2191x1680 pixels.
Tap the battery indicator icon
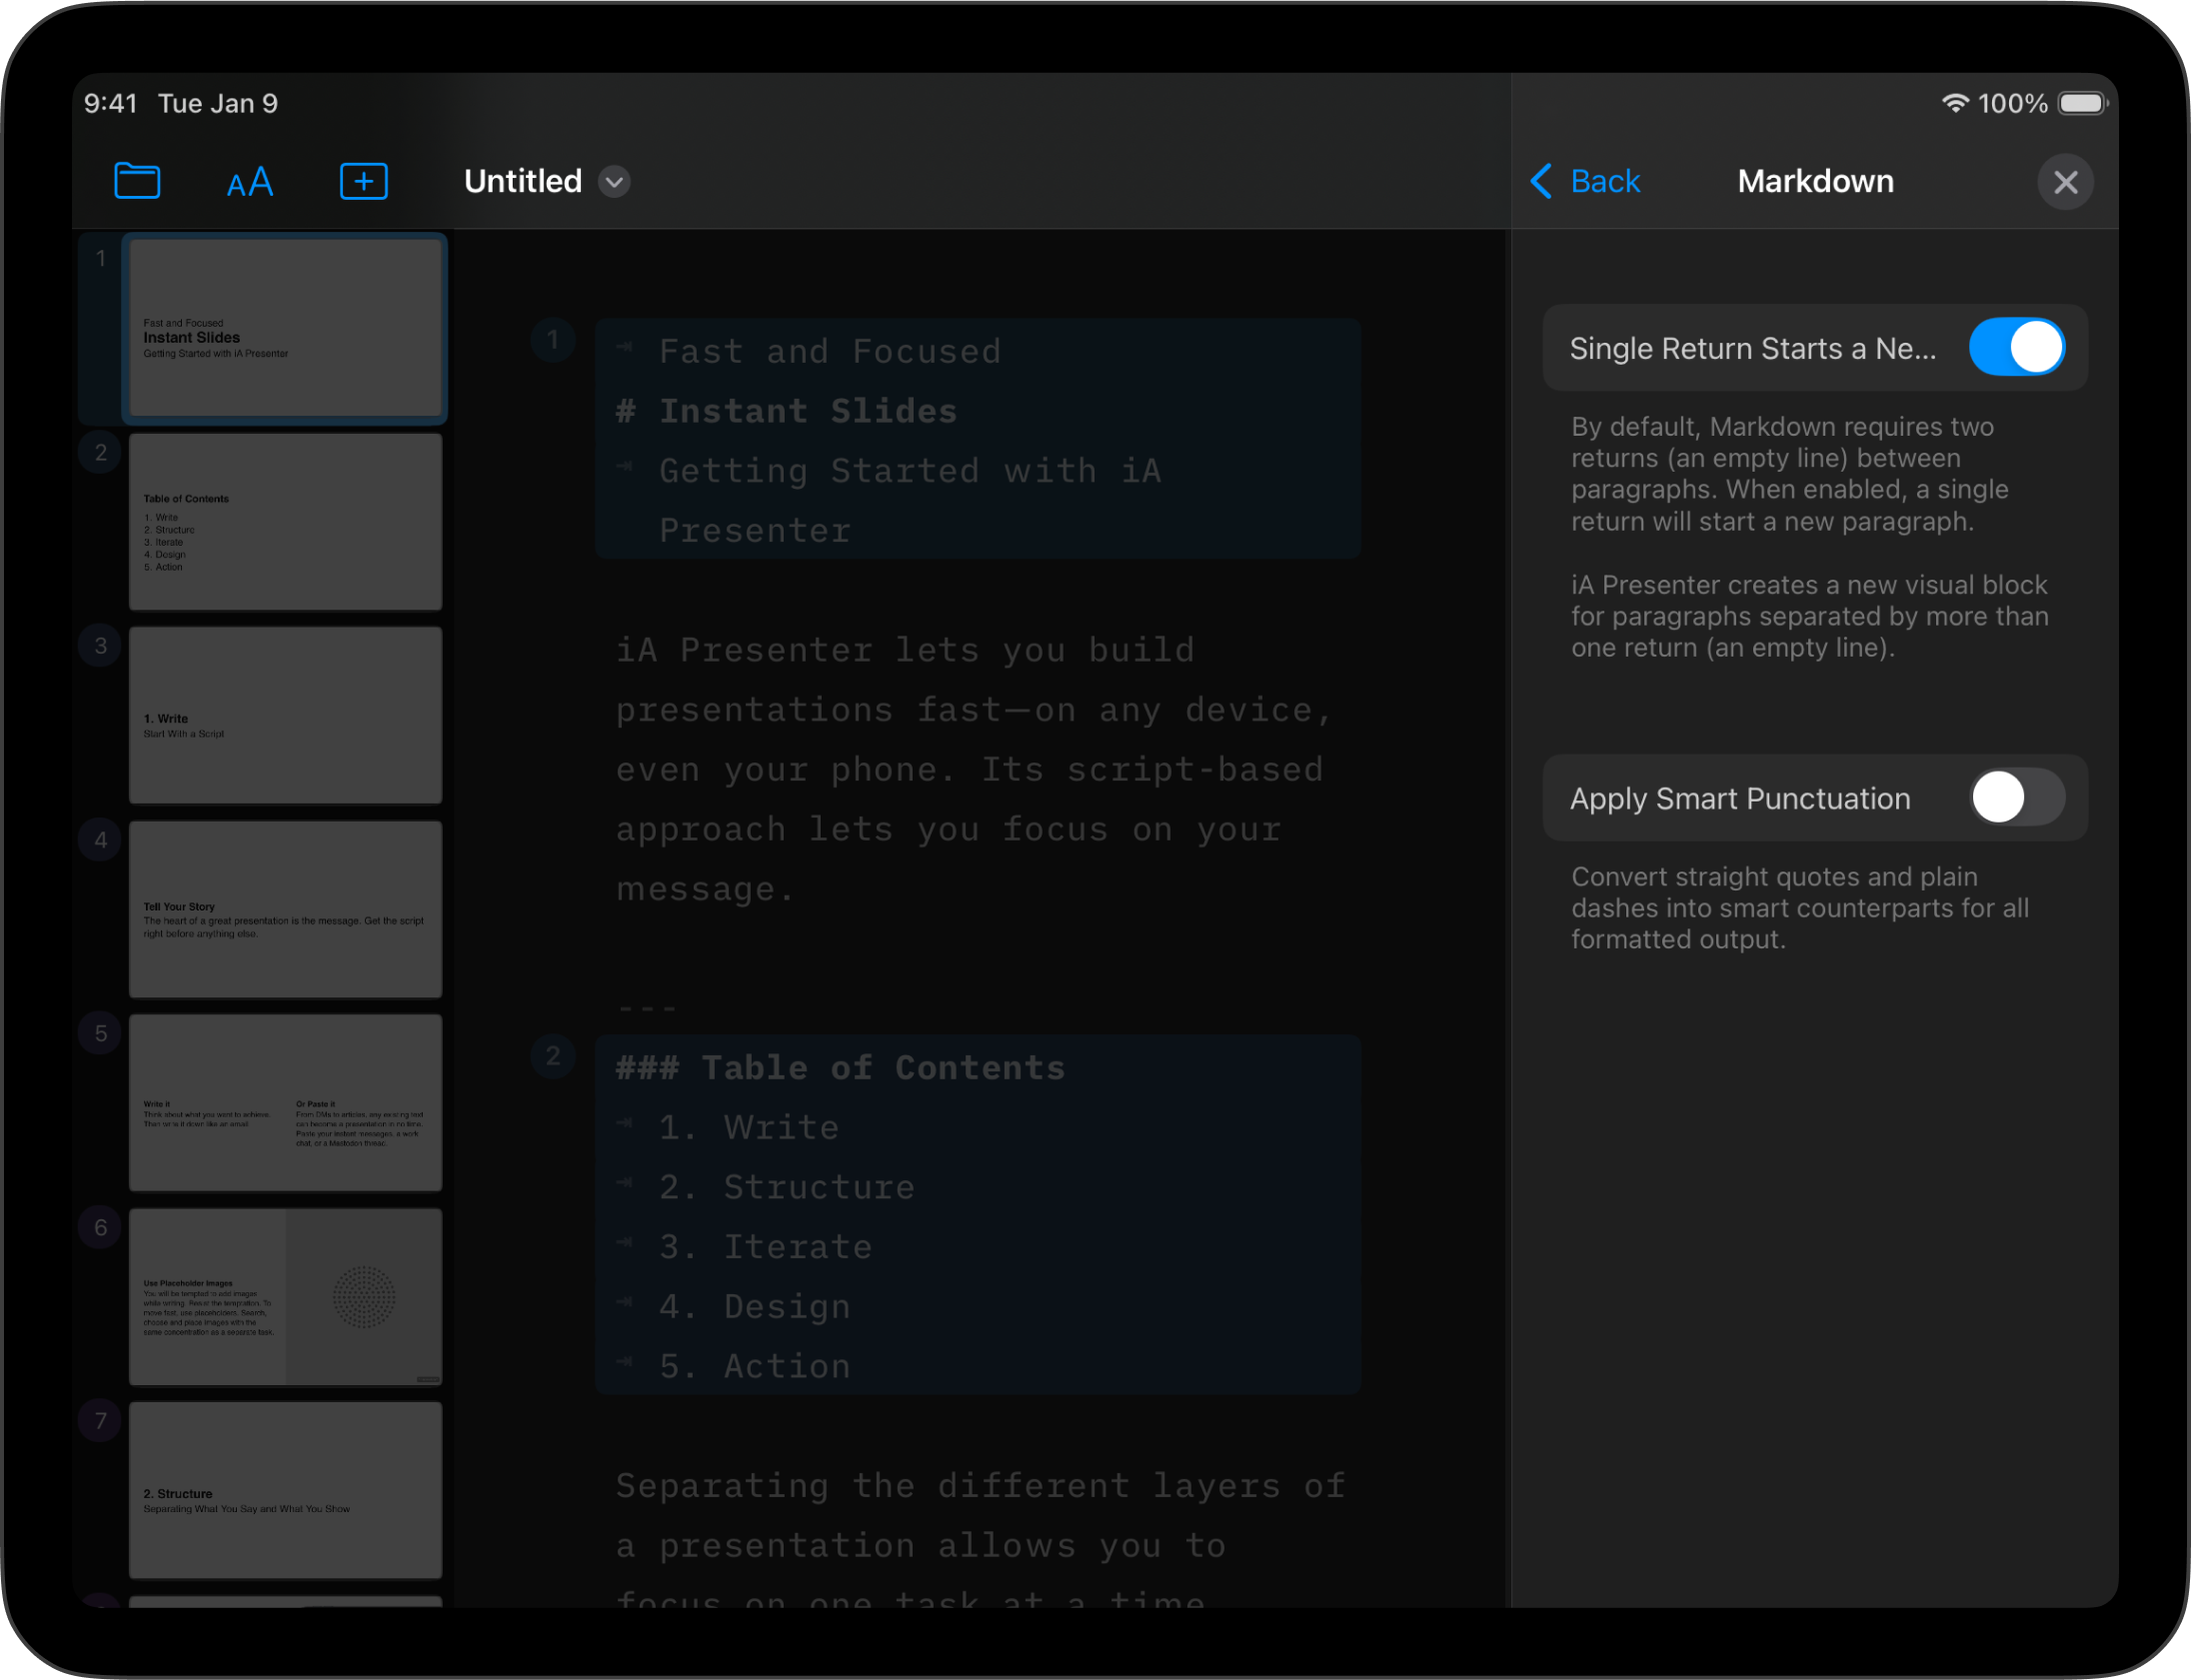[x=2083, y=103]
